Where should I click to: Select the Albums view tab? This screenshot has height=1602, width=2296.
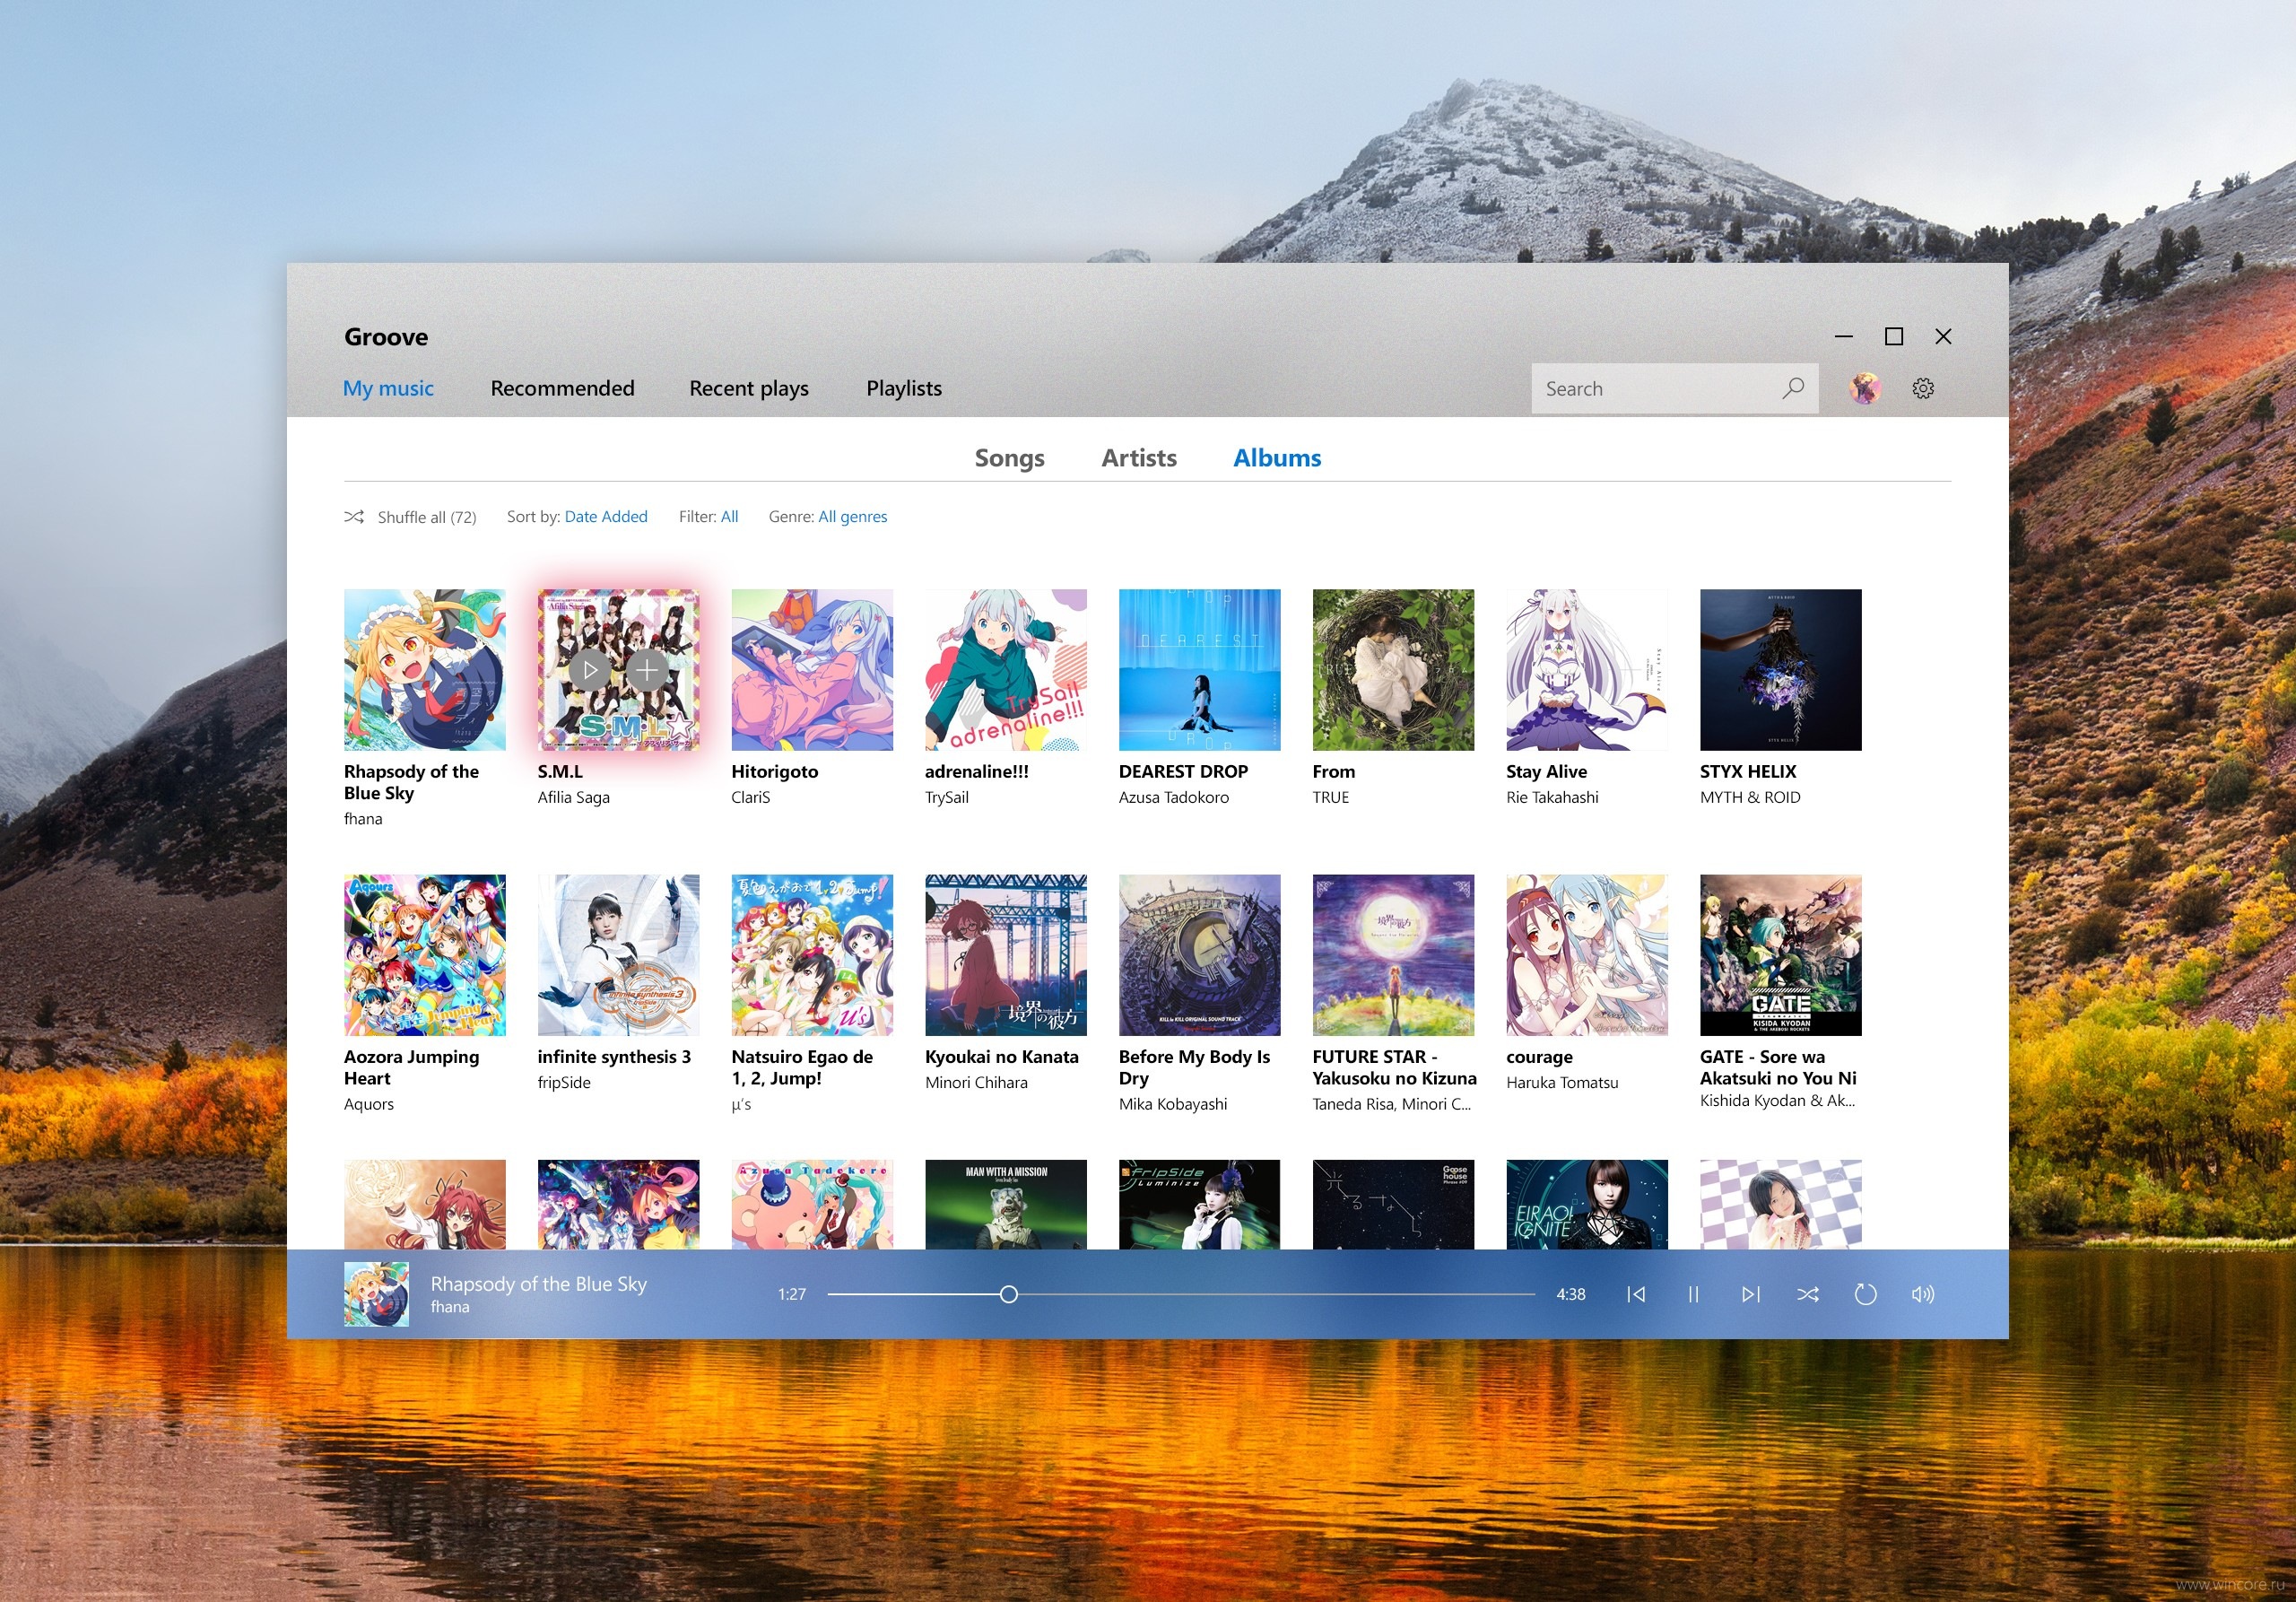click(1277, 458)
